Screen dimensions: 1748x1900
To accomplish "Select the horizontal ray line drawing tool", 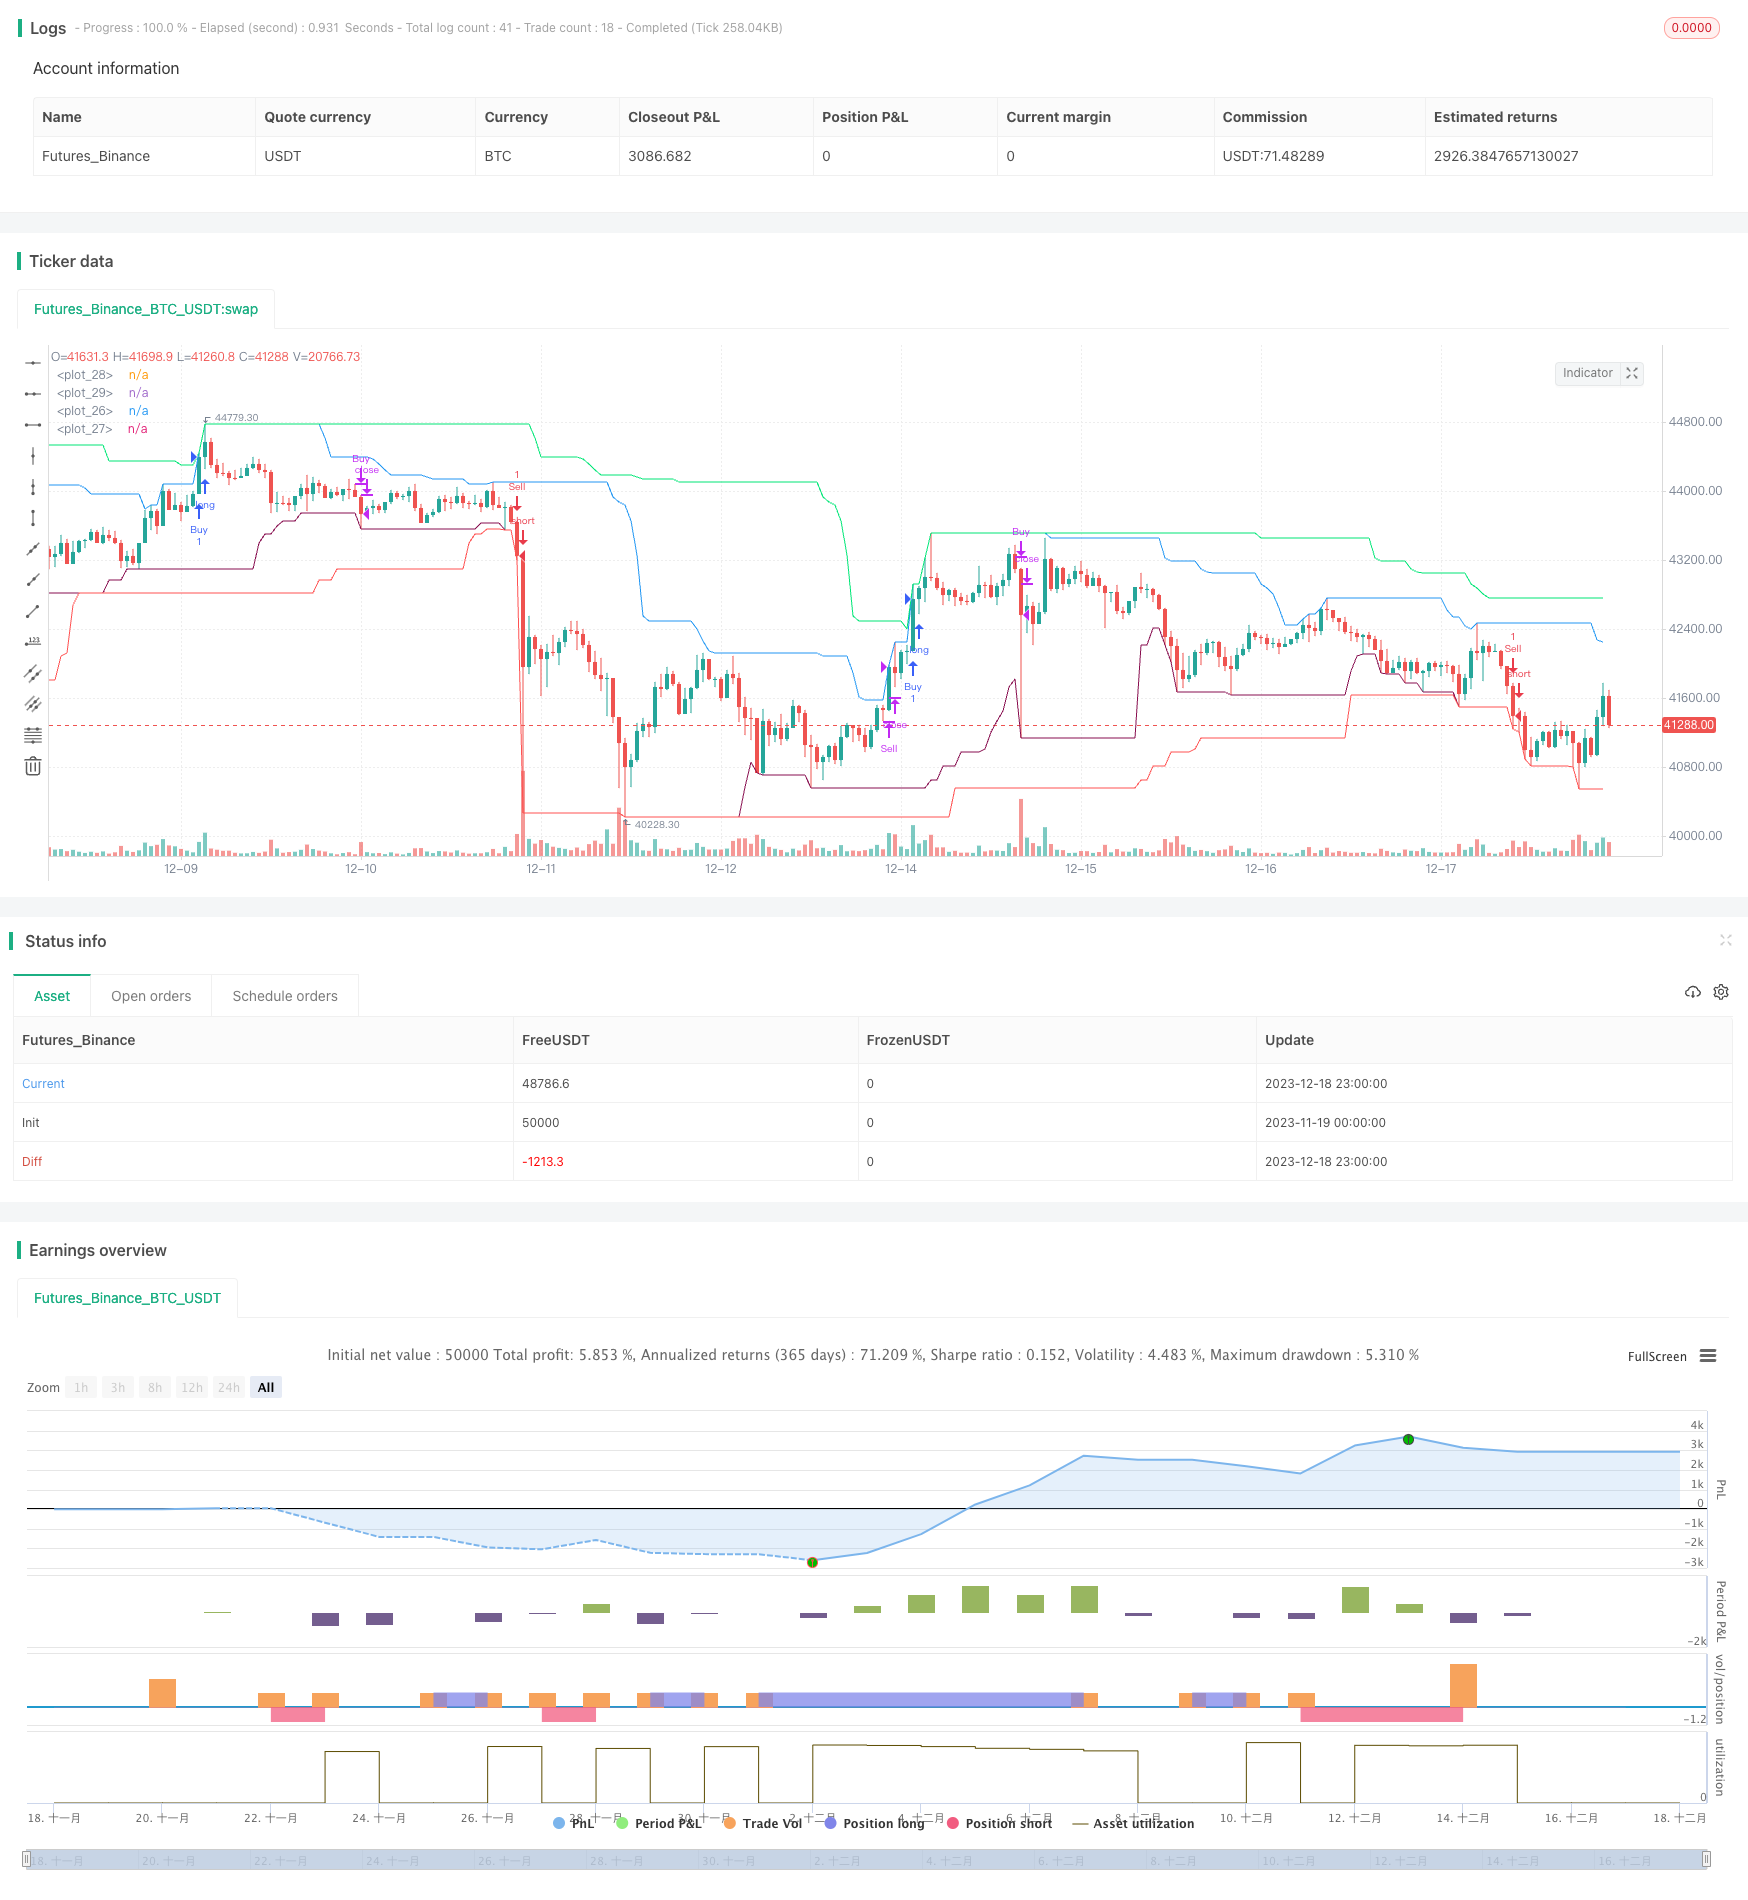I will click(33, 394).
